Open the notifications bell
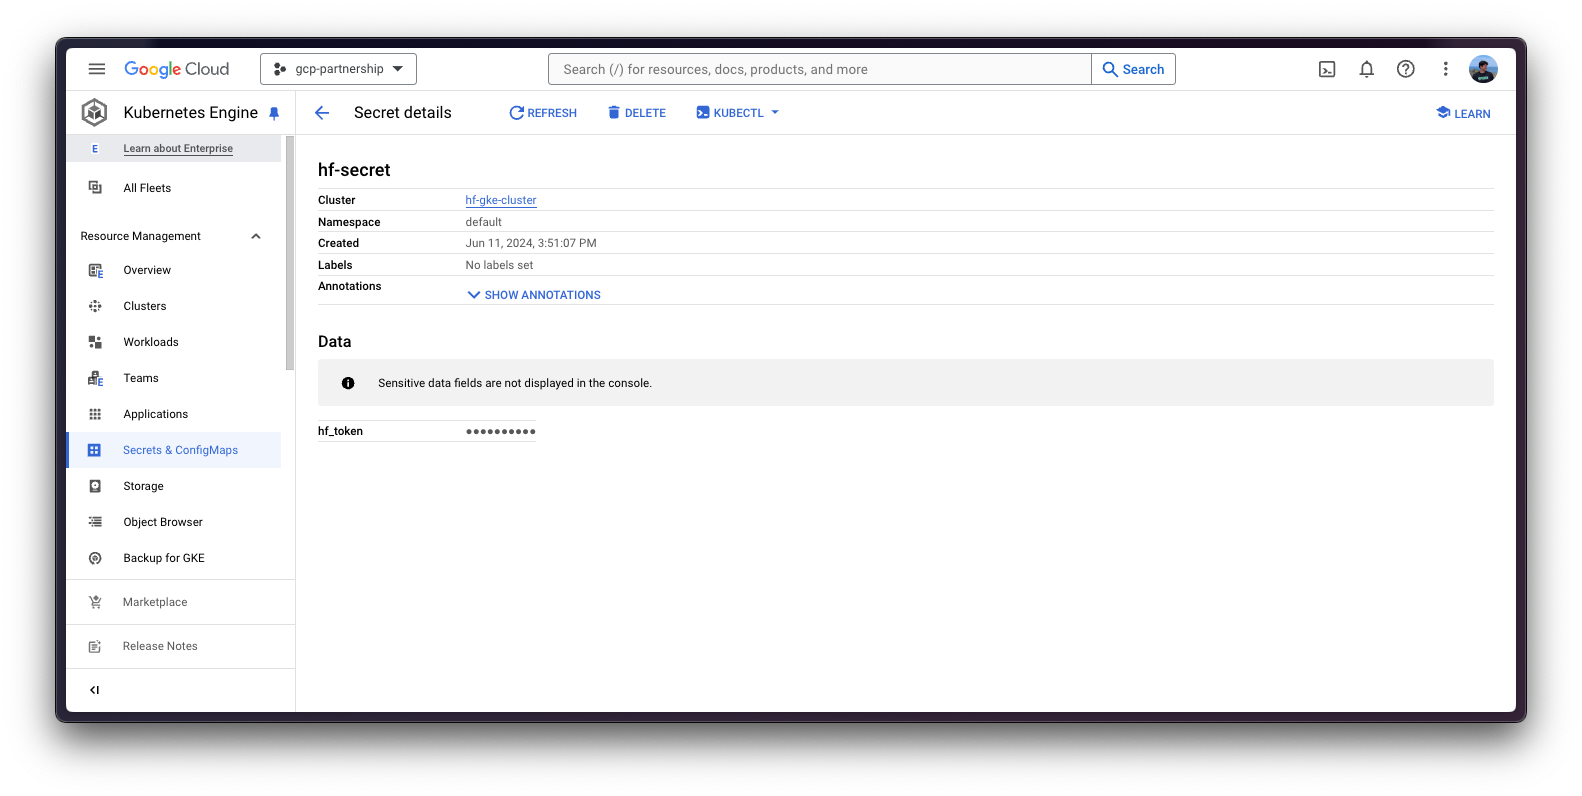The width and height of the screenshot is (1582, 796). [x=1366, y=69]
